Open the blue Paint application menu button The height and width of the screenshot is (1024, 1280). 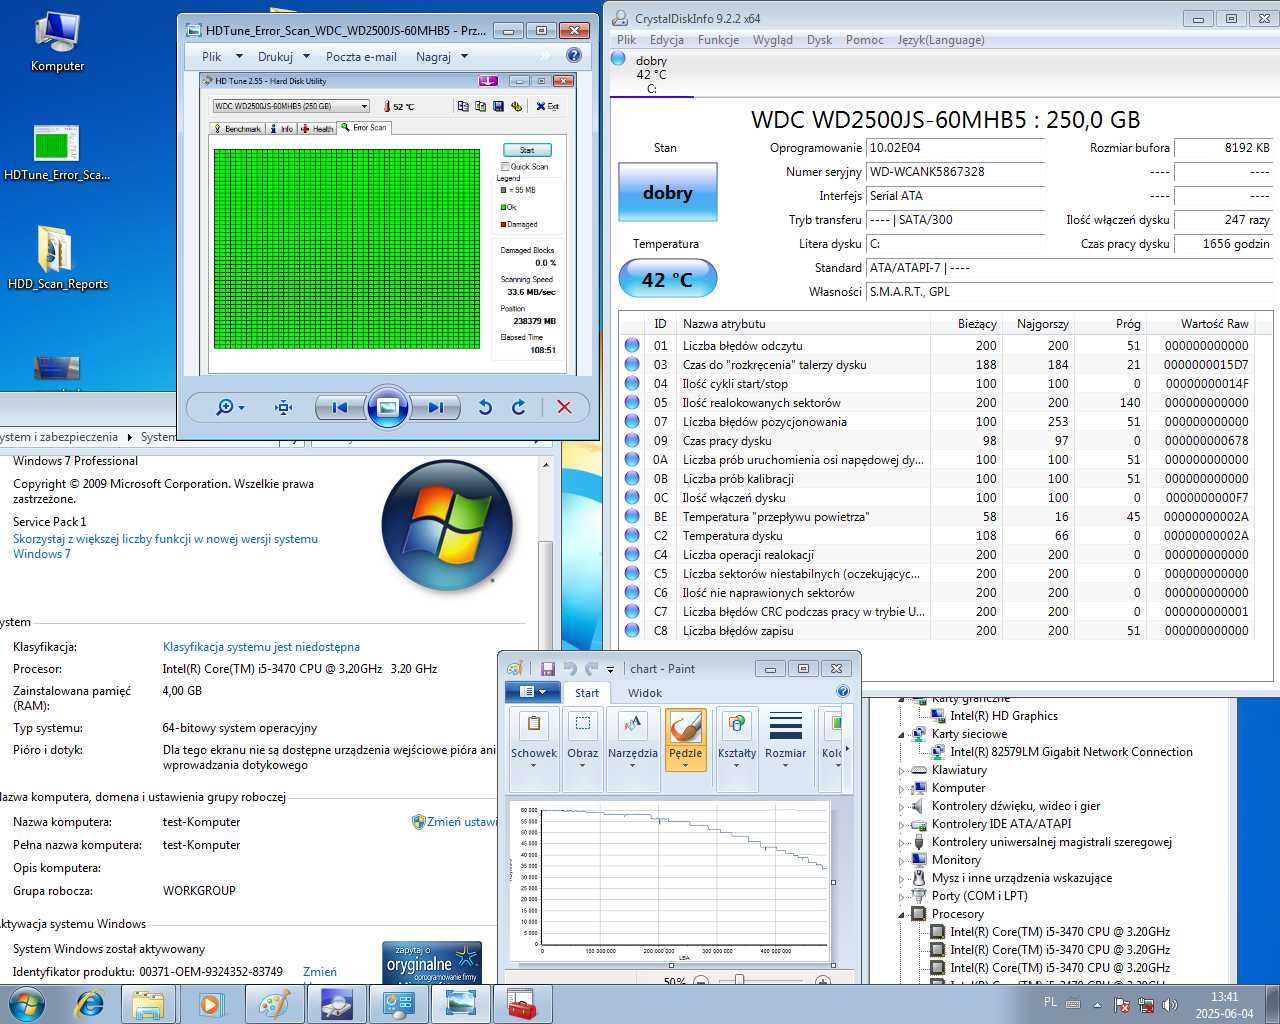(532, 692)
